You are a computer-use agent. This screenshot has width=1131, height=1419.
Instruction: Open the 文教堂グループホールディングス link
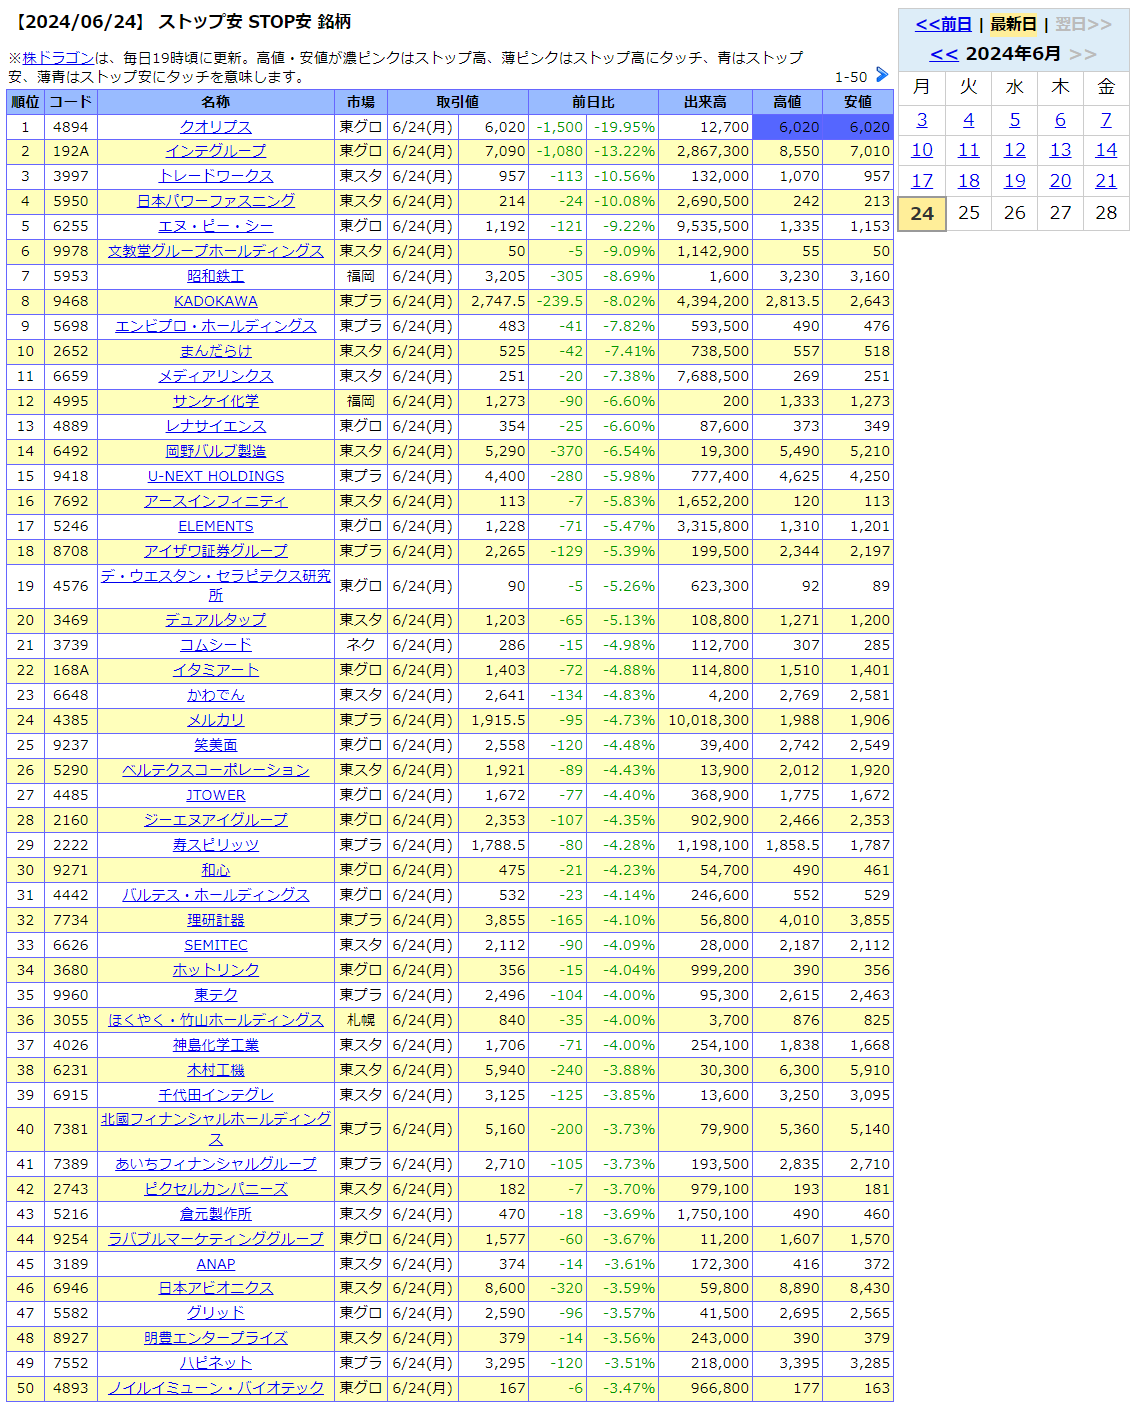point(216,251)
